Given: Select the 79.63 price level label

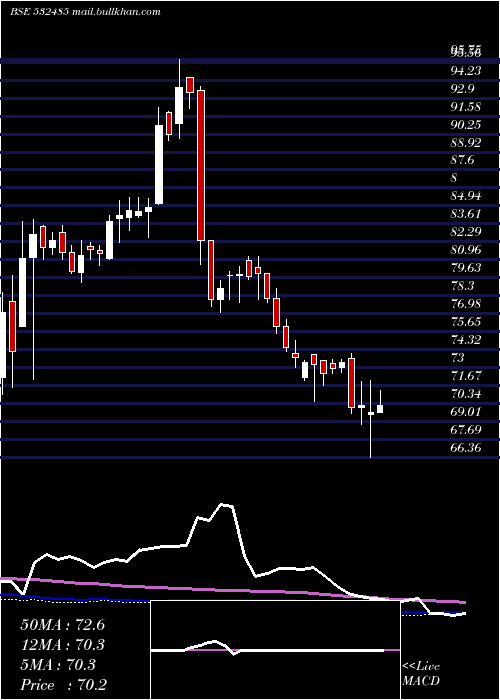Looking at the screenshot, I should 466,267.
